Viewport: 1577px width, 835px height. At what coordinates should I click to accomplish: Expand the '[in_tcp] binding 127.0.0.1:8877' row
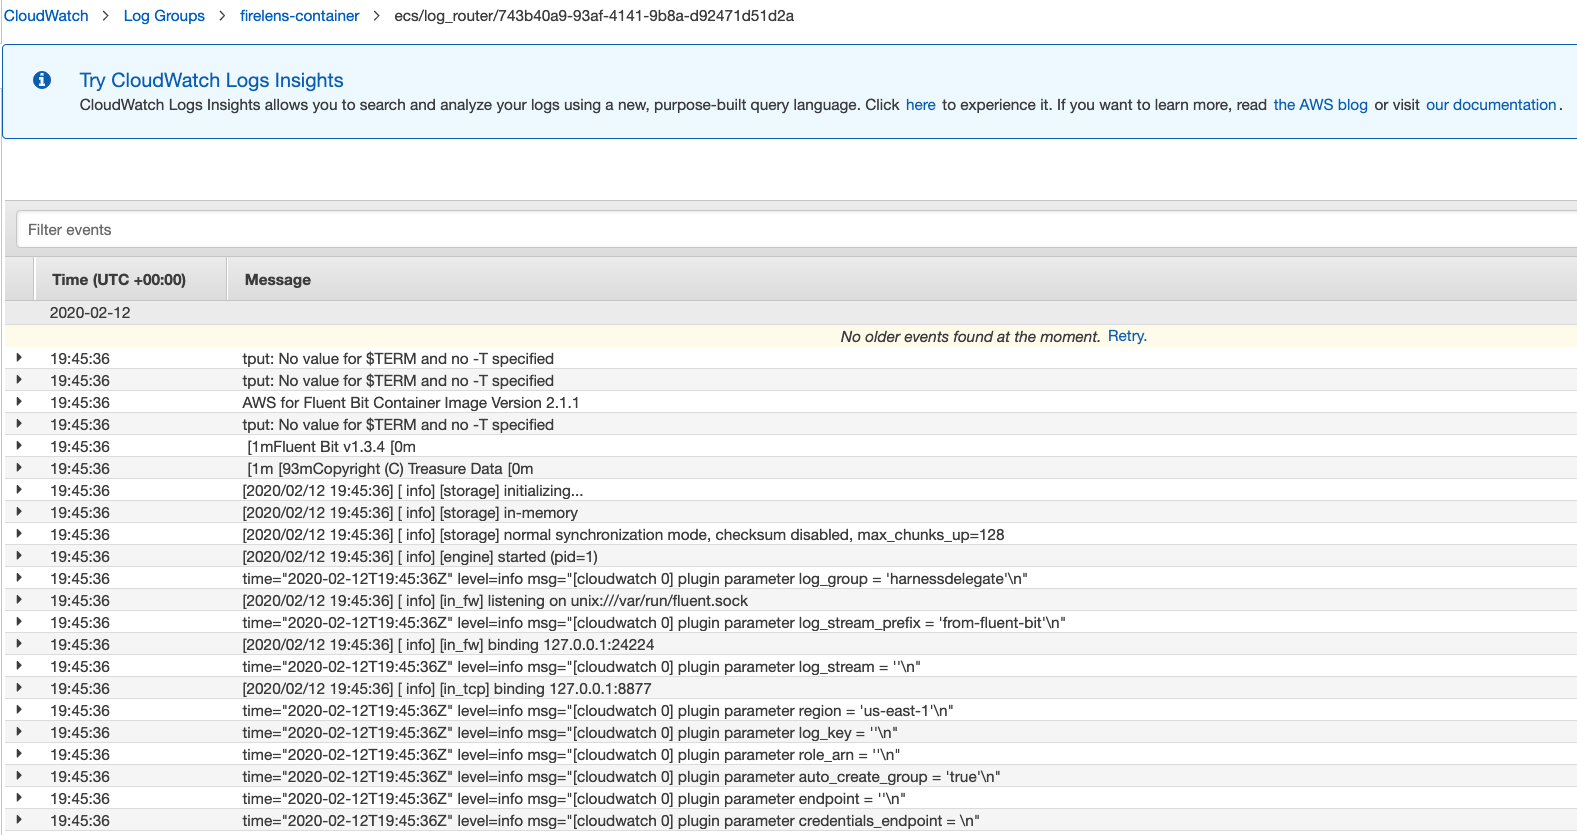click(x=18, y=688)
